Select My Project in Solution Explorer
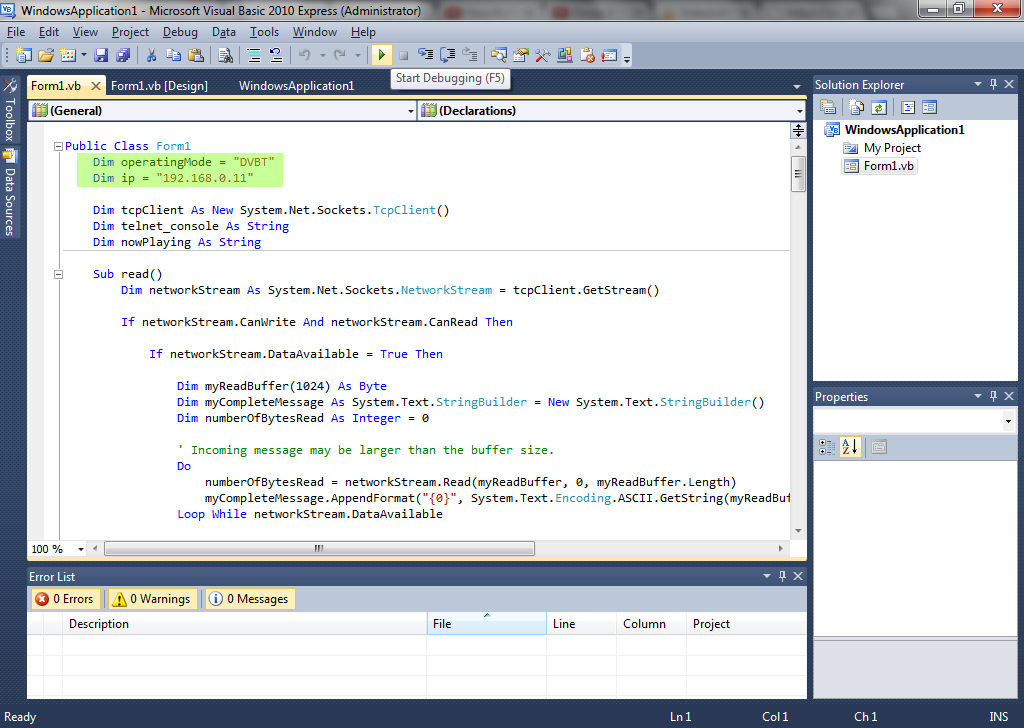This screenshot has width=1024, height=728. coord(892,148)
